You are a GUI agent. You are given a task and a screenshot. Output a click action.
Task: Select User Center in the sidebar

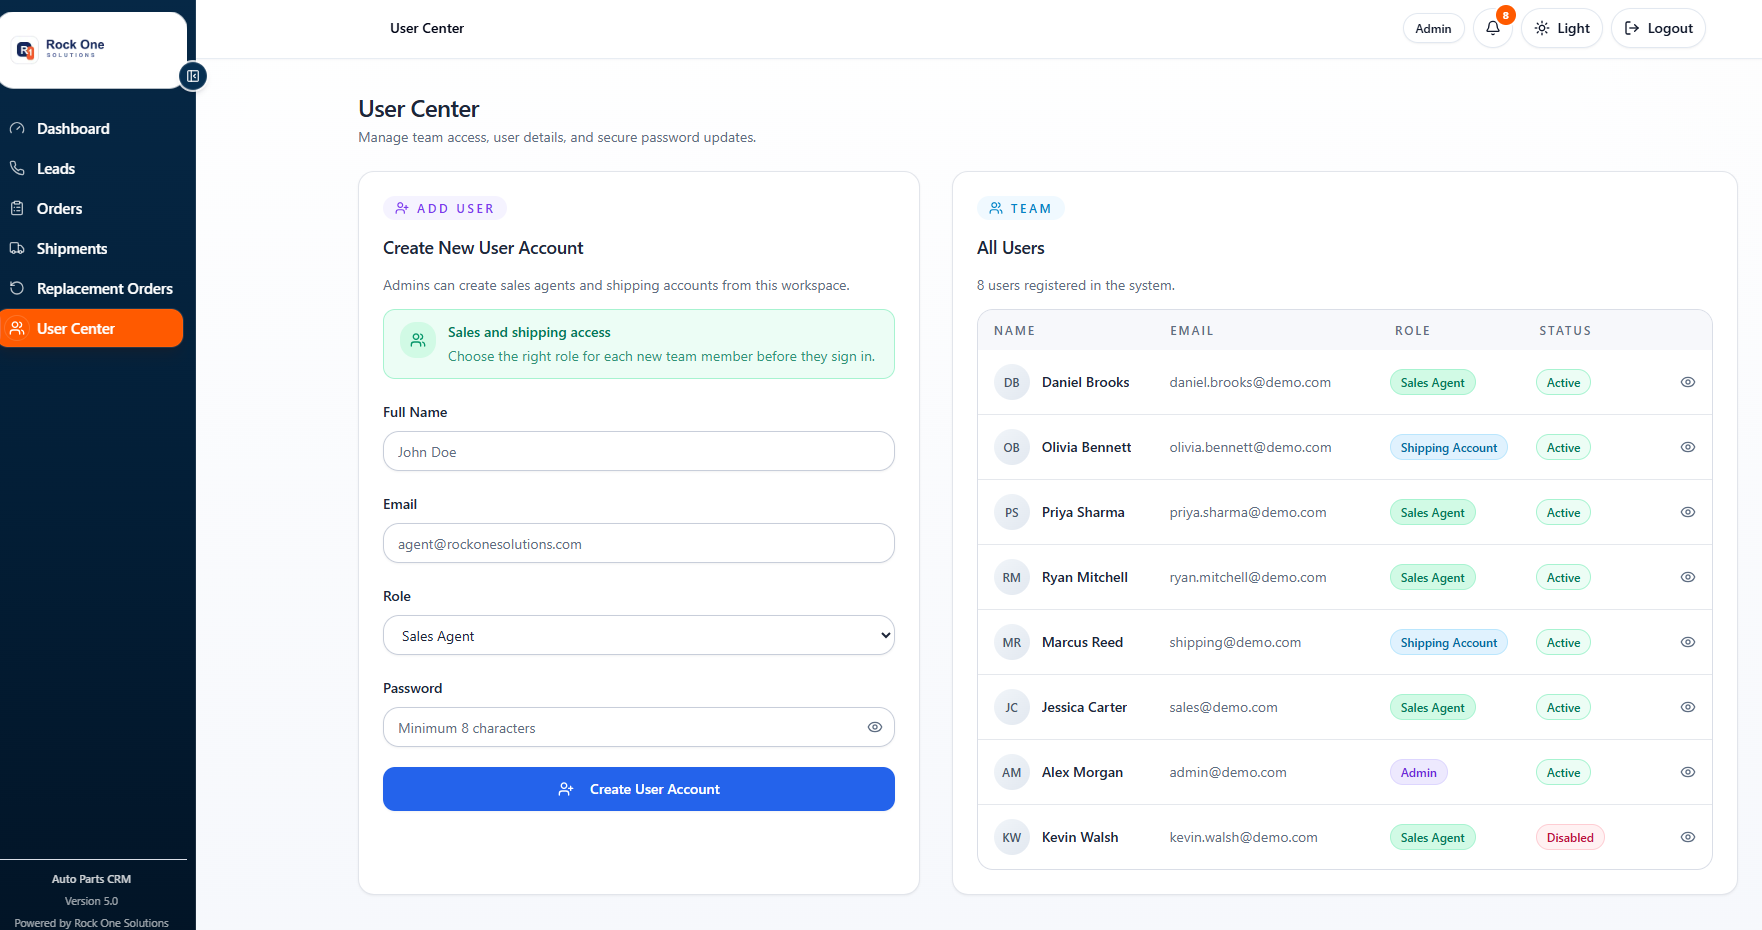92,328
